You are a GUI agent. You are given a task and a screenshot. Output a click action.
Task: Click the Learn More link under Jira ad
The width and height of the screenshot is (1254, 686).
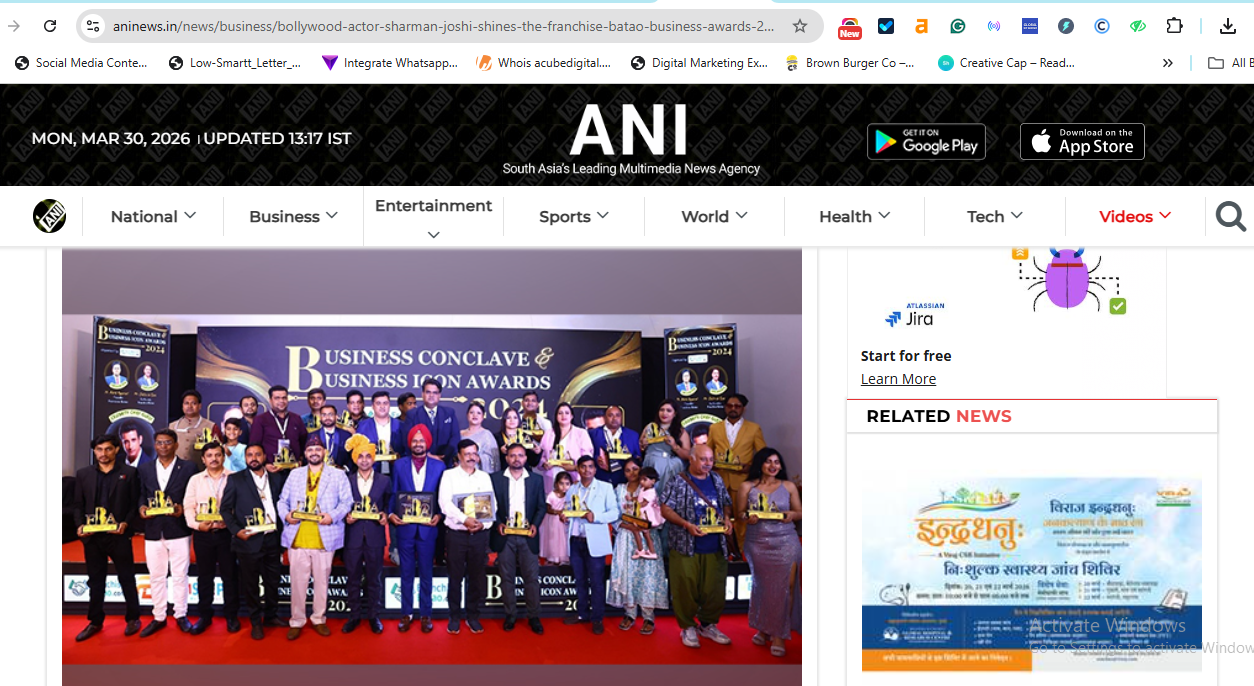898,378
